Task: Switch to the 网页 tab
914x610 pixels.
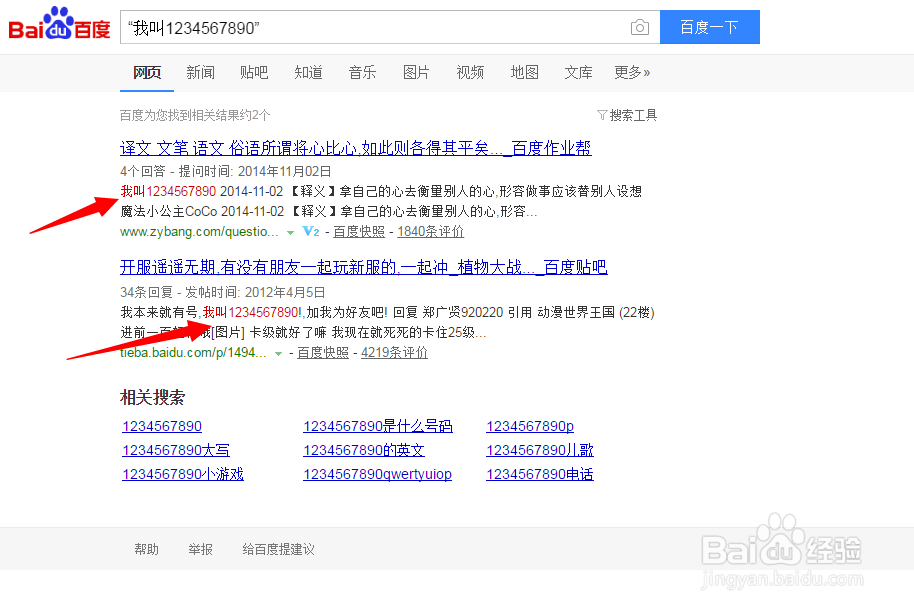Action: 147,72
